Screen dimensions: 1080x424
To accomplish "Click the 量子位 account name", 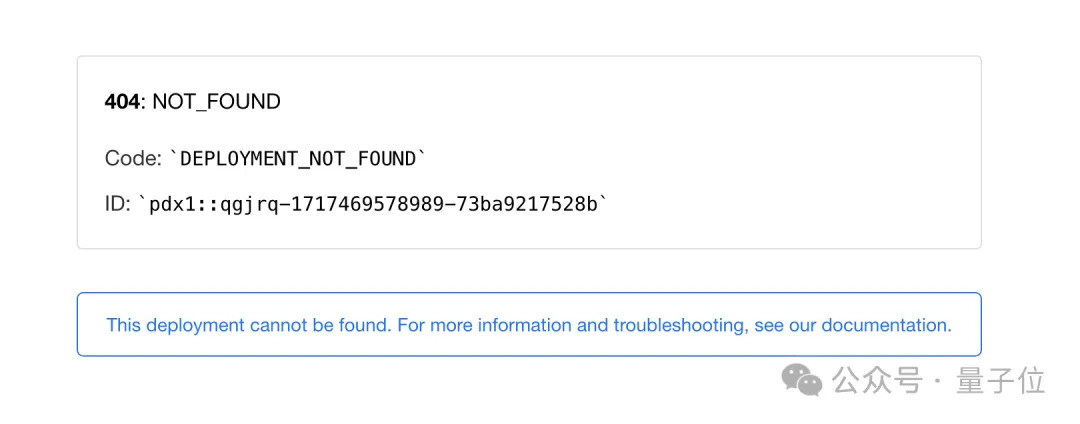I will [x=1000, y=380].
